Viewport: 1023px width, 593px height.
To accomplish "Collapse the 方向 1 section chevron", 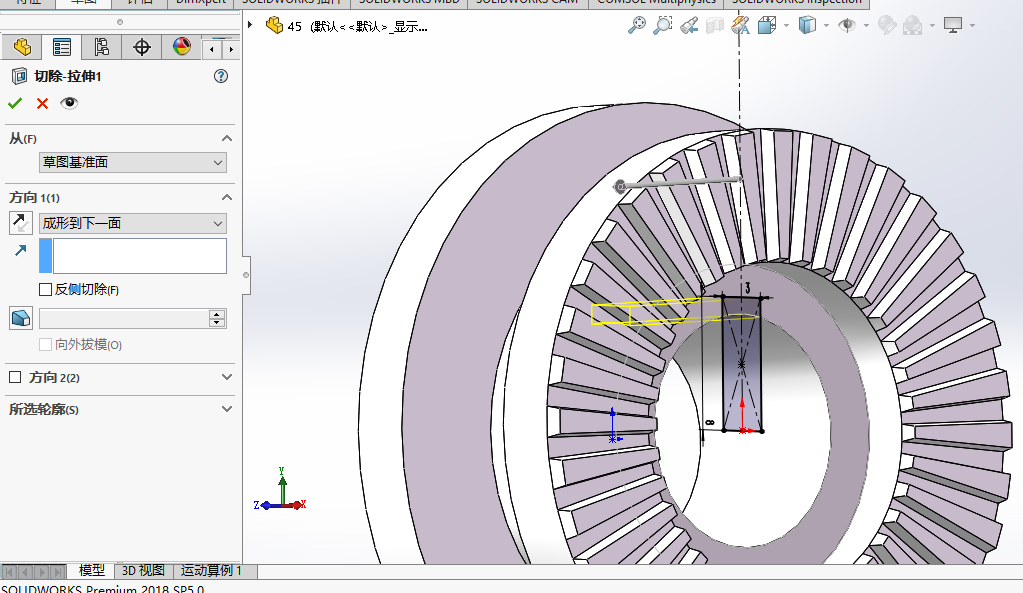I will coord(227,197).
